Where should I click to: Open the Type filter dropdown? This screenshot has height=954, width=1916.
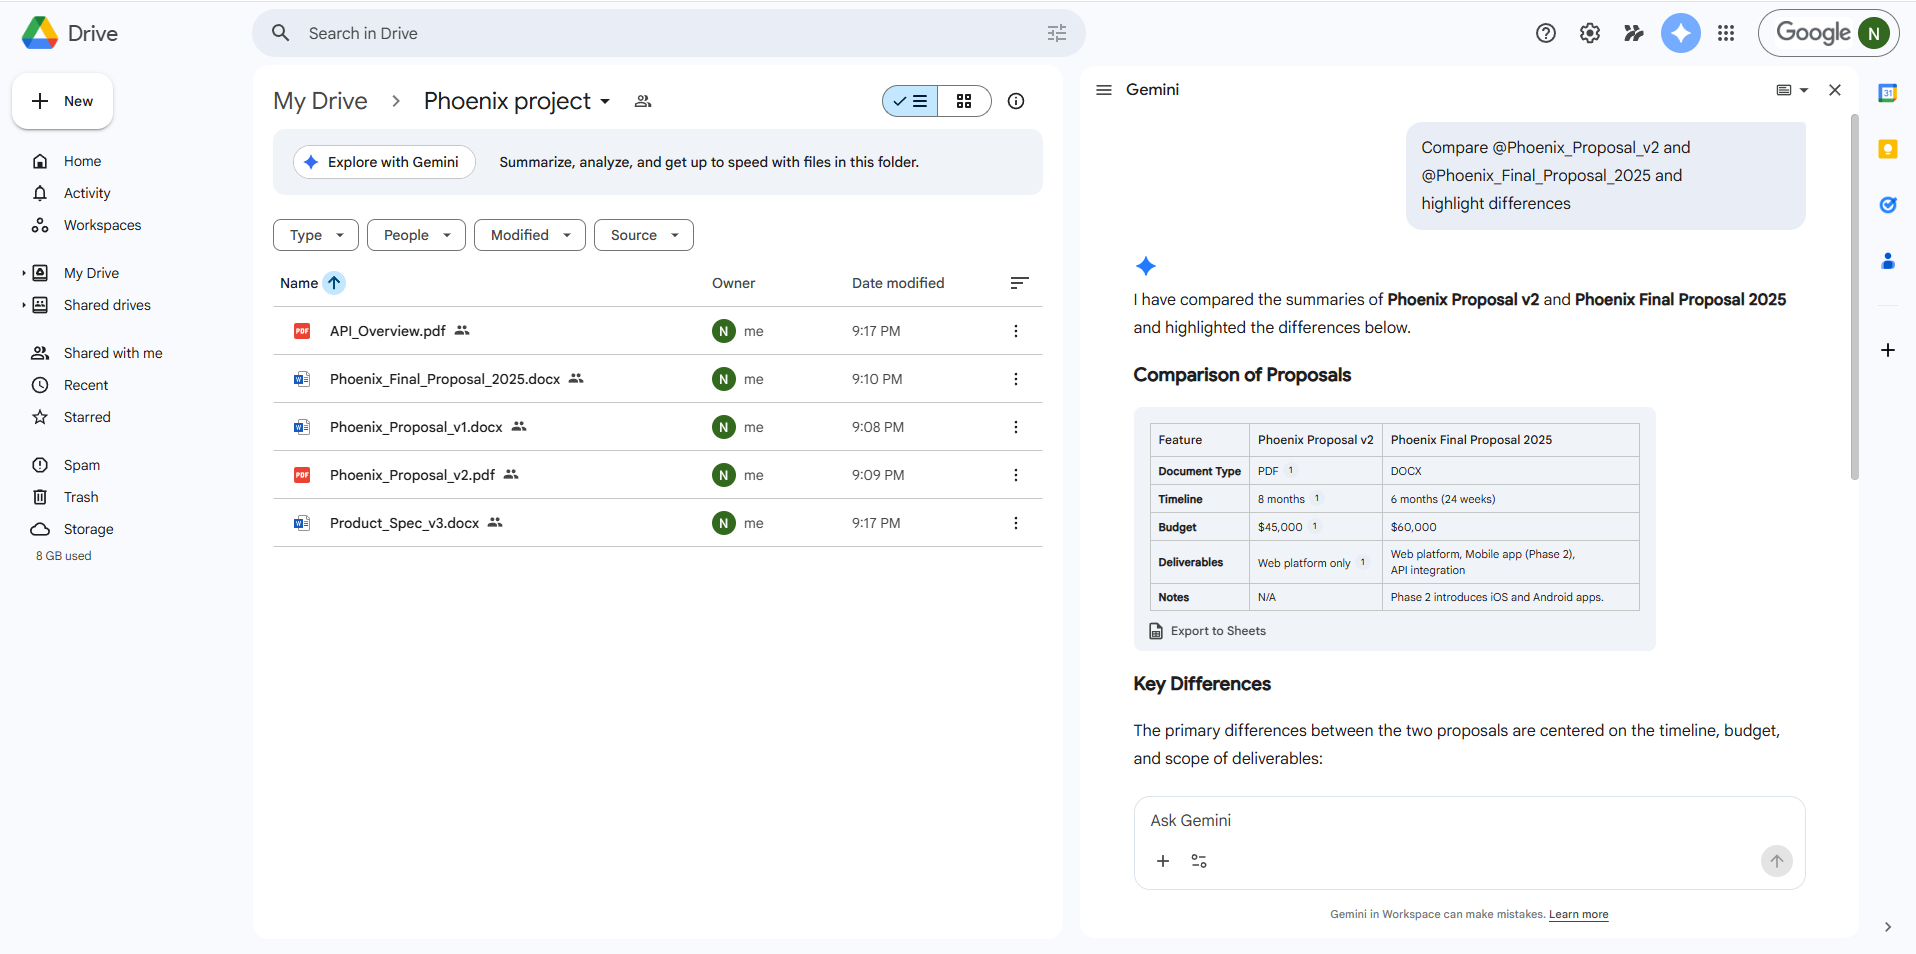tap(316, 235)
